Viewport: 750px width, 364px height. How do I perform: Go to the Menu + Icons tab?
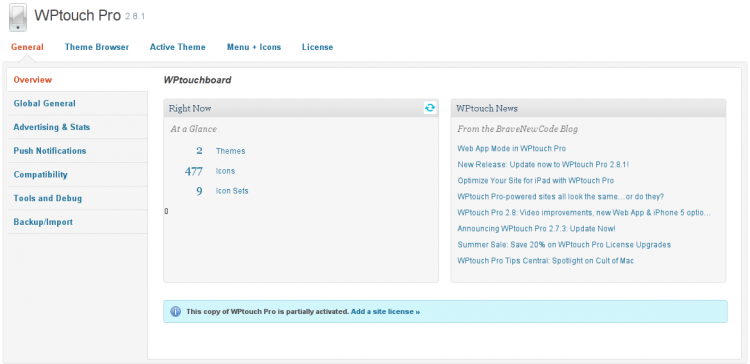tap(254, 47)
